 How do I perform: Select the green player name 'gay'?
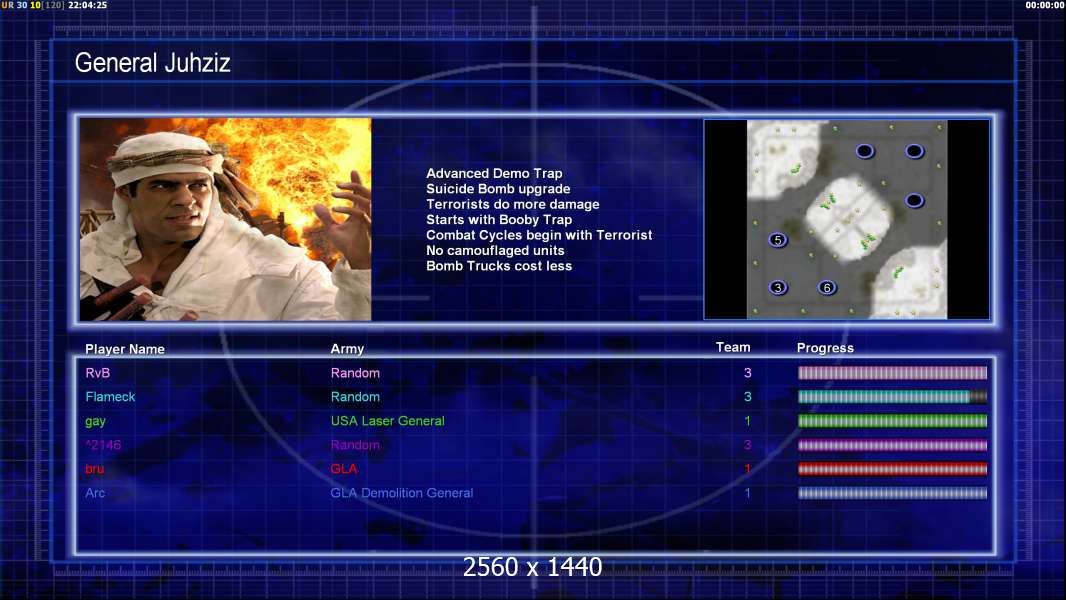click(x=95, y=421)
